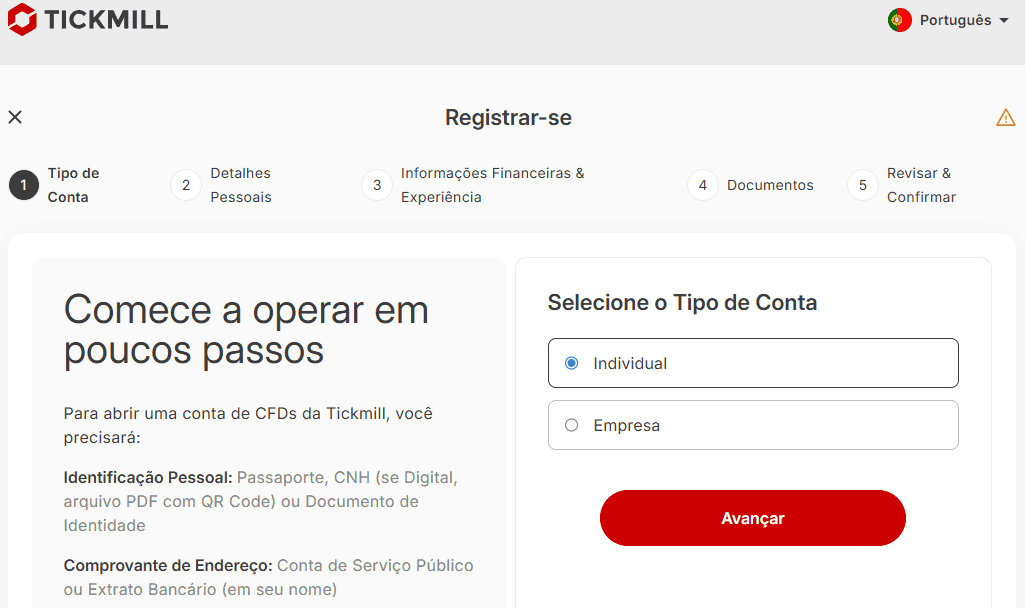Click step 2 Detalhes Pessoais circle

(185, 184)
